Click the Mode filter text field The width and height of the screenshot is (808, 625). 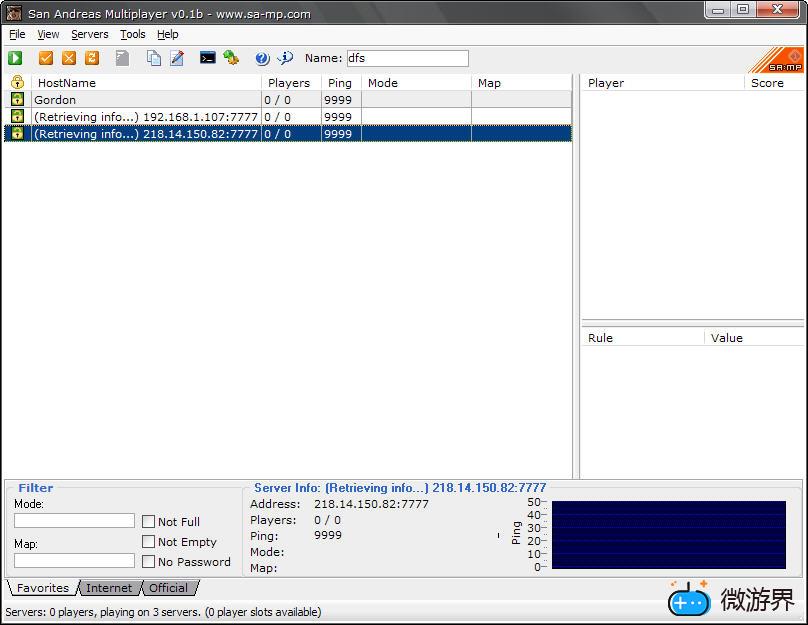pos(74,520)
